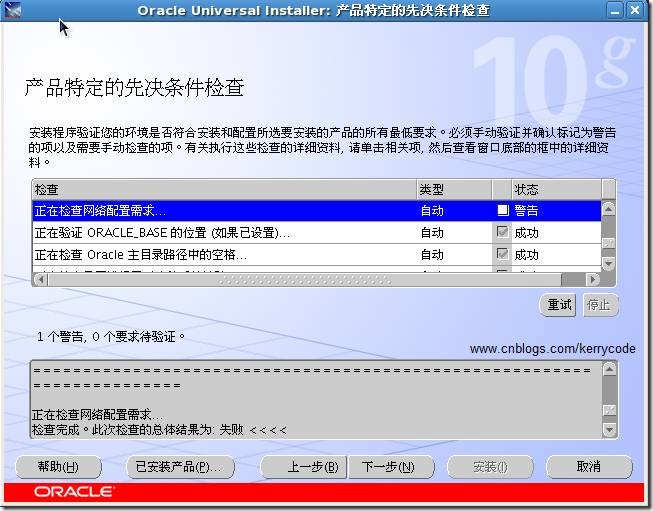Open the 已安装产品(P)... dialog
653x511 pixels.
[179, 467]
